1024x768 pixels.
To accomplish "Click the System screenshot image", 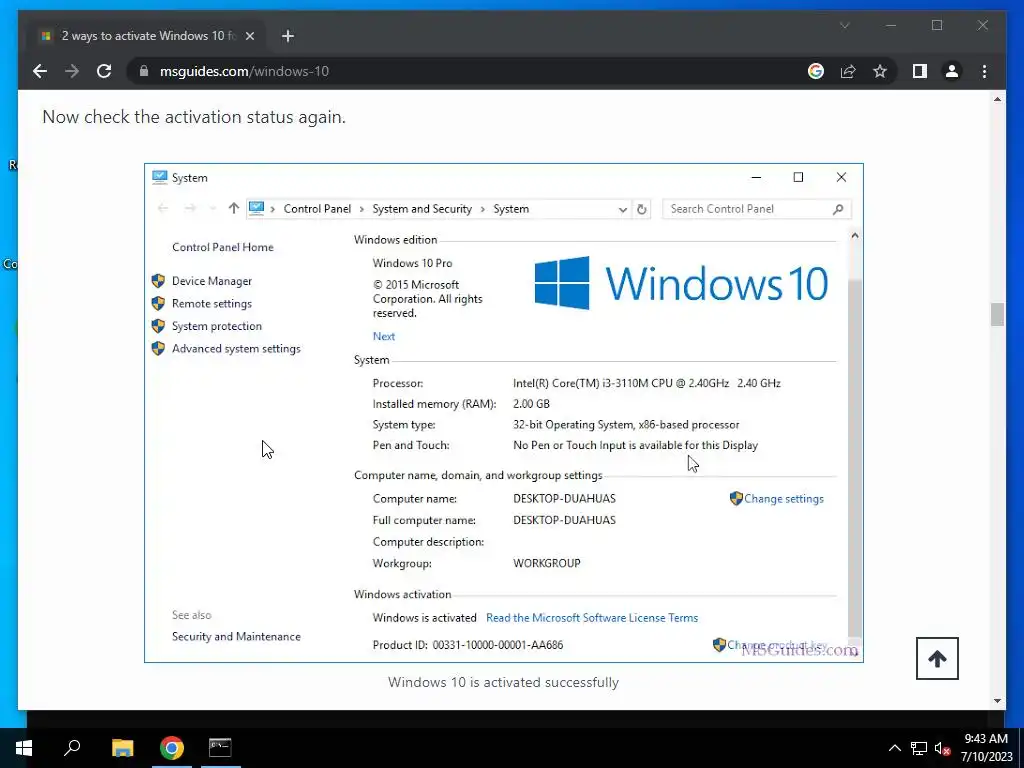I will click(x=504, y=413).
